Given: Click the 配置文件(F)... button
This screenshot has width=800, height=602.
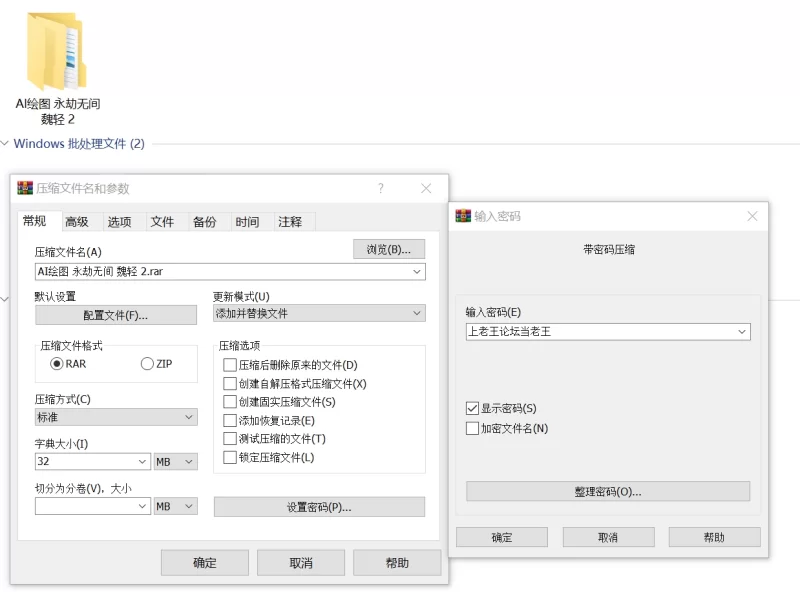Looking at the screenshot, I should pos(116,315).
